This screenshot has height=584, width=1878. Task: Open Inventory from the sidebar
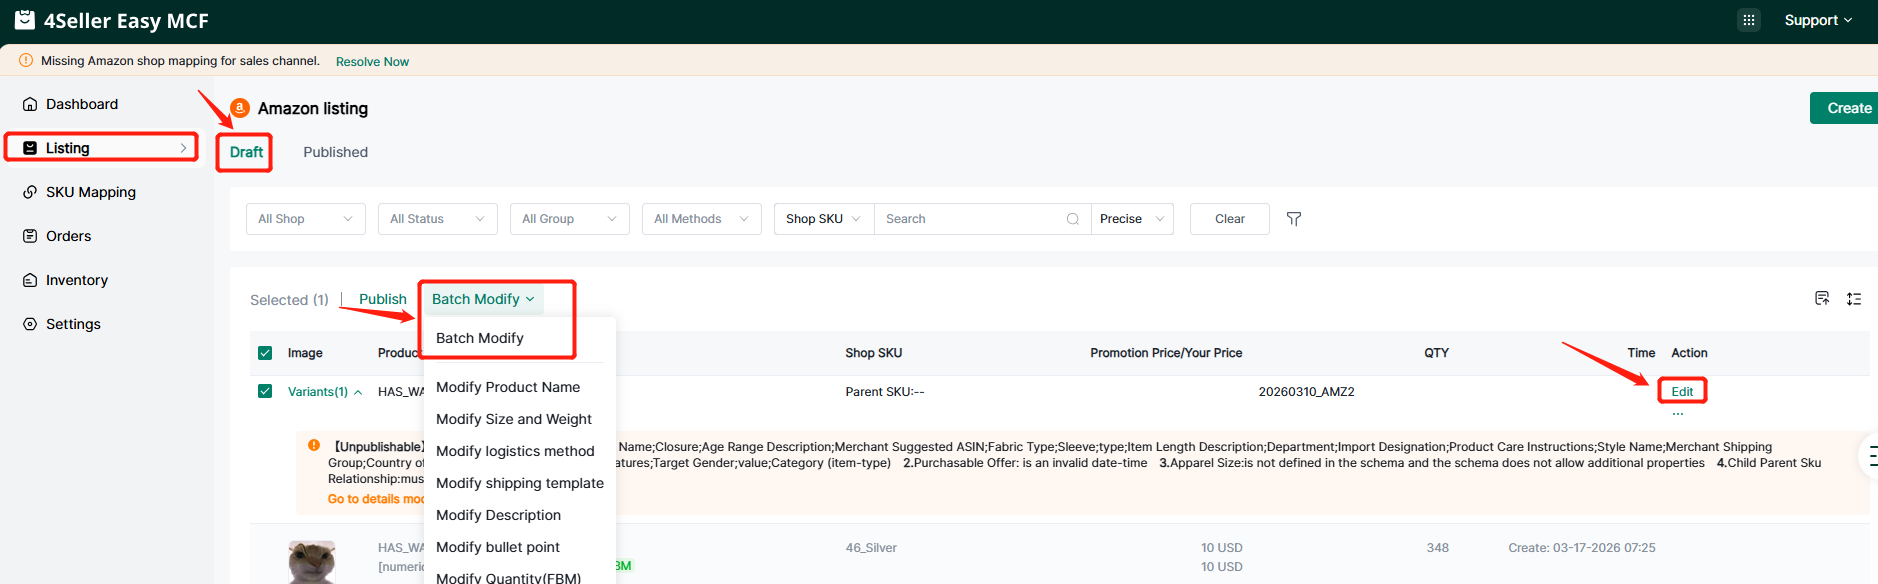(x=76, y=280)
